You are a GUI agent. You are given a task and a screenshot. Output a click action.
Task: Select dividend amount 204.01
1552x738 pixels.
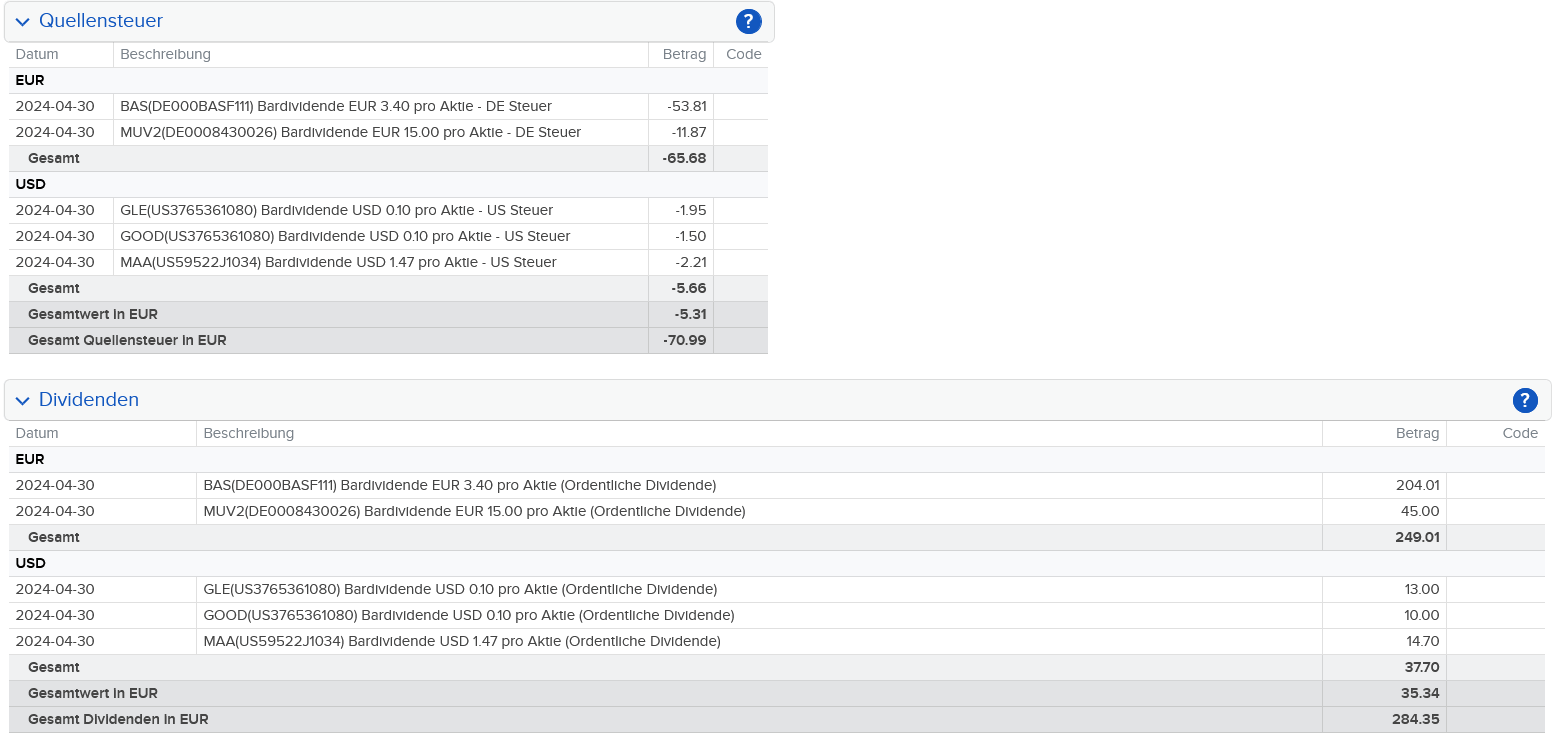[x=1418, y=485]
